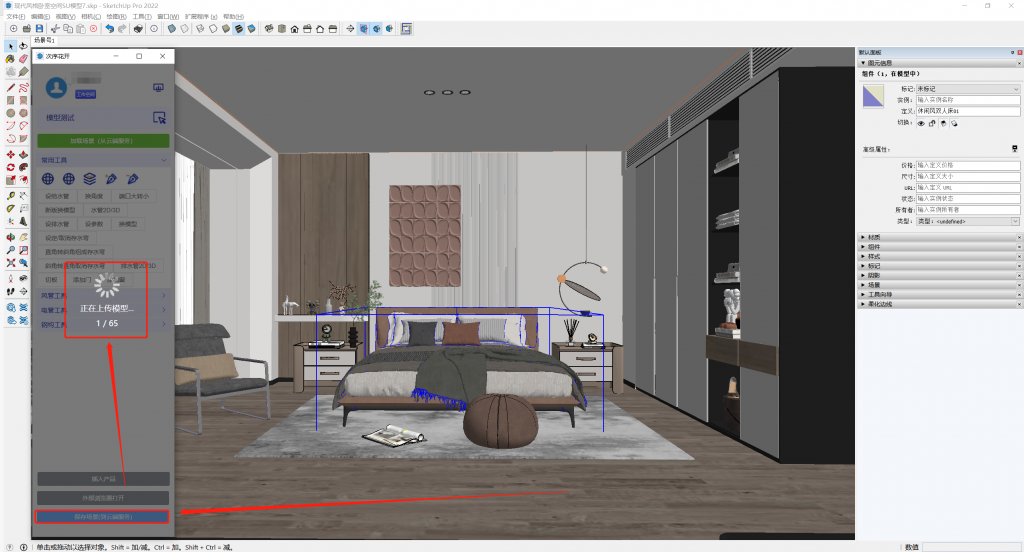Image resolution: width=1024 pixels, height=552 pixels.
Task: Click the Print icon
Action: 138,29
